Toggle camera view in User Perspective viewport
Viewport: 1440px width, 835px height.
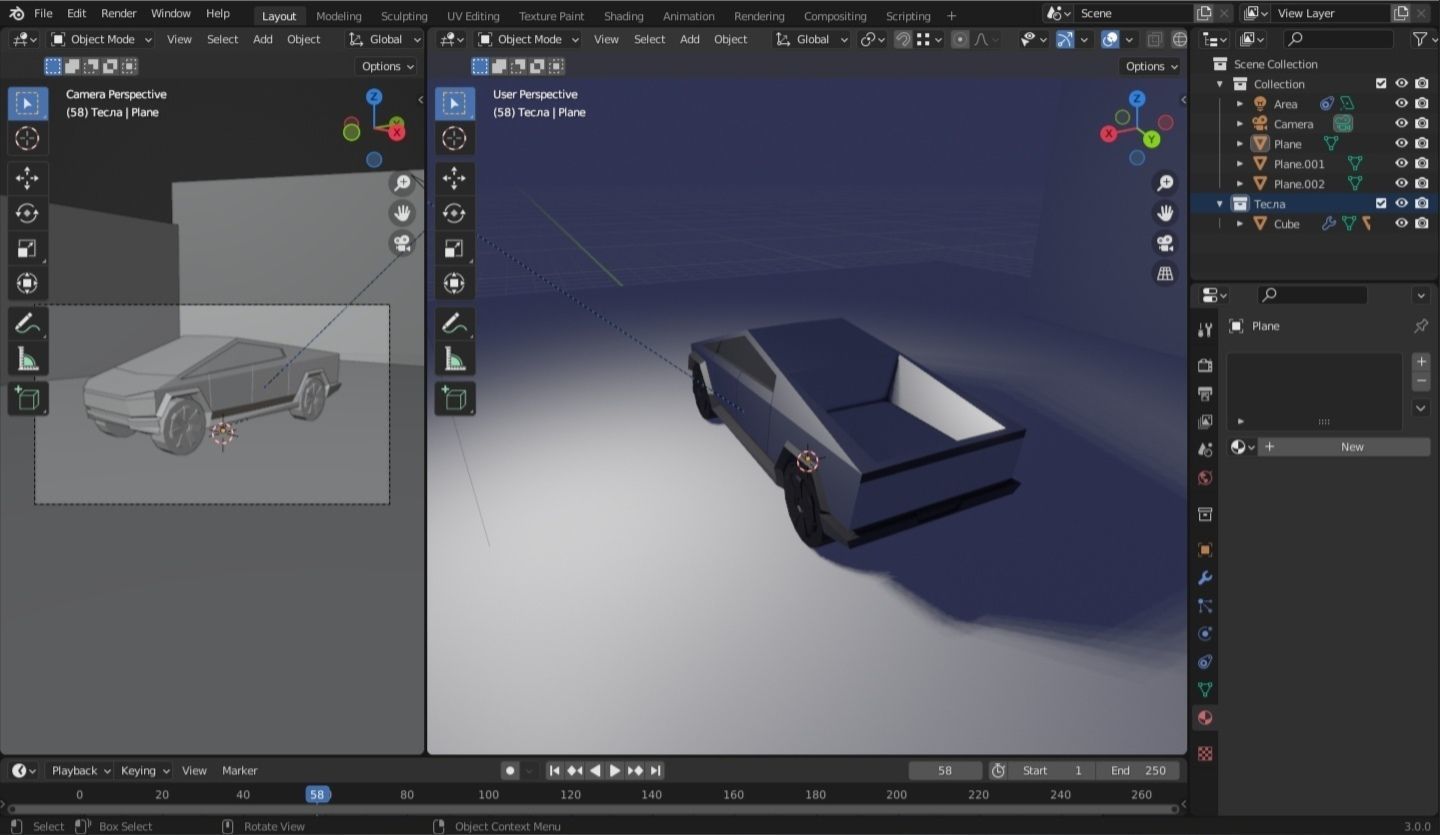(1165, 243)
